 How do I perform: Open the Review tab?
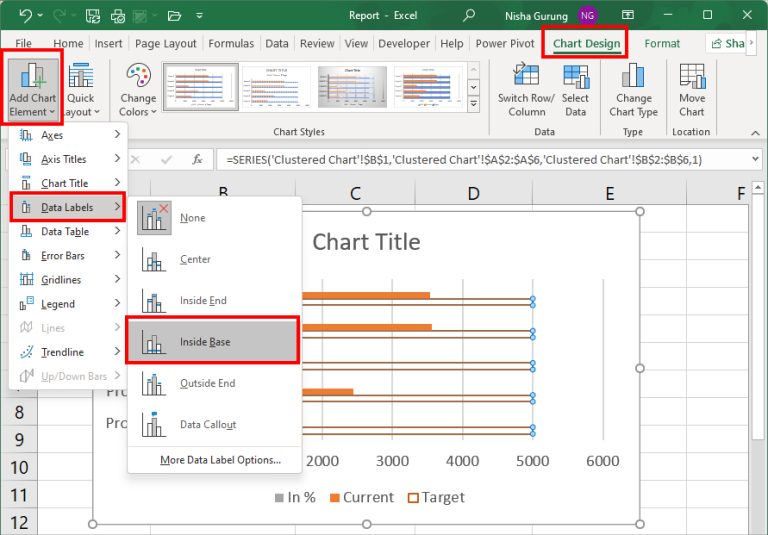[317, 44]
